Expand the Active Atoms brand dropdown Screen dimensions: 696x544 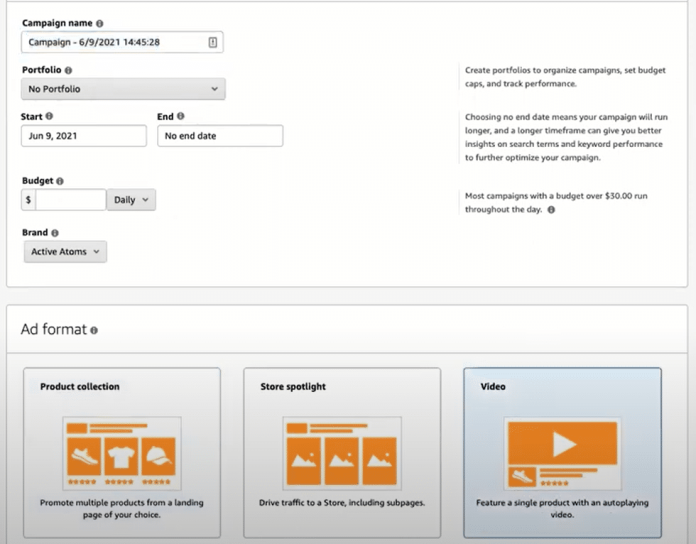(65, 252)
